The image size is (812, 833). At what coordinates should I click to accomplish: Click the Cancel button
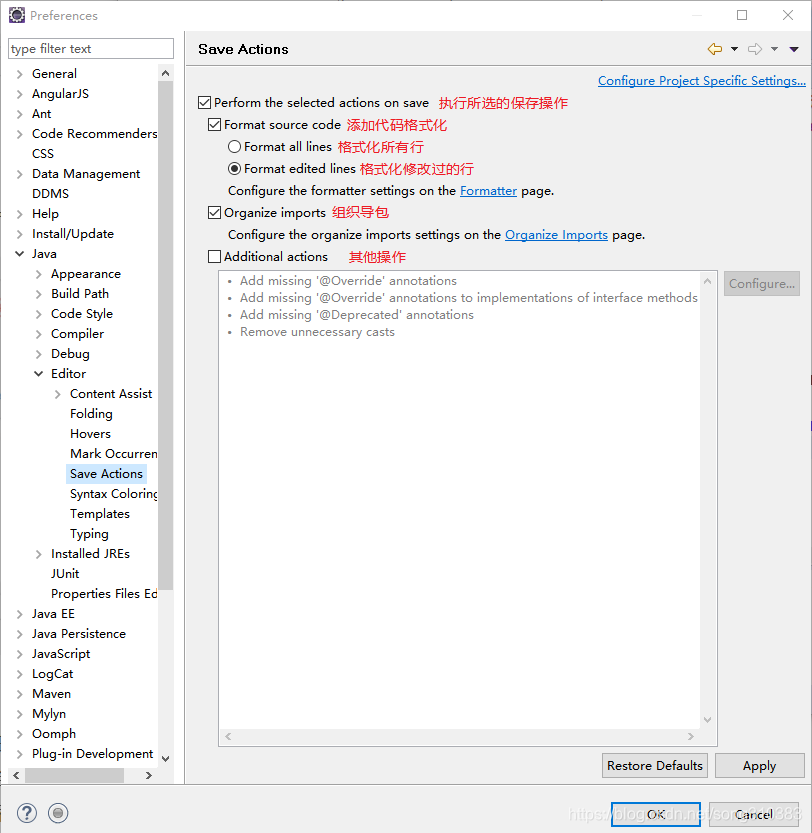point(754,814)
